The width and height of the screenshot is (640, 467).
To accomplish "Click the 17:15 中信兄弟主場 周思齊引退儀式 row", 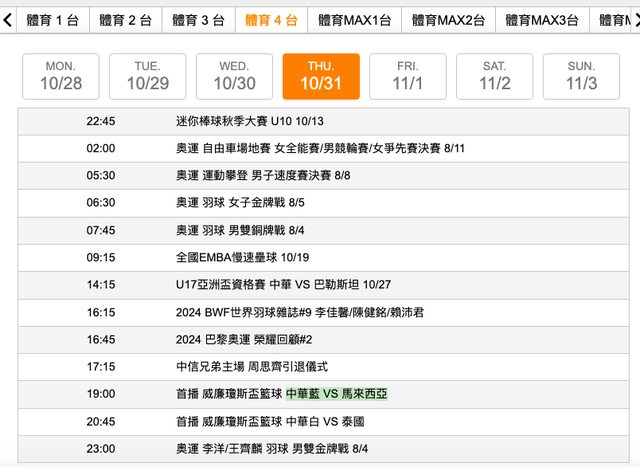I will pos(252,367).
